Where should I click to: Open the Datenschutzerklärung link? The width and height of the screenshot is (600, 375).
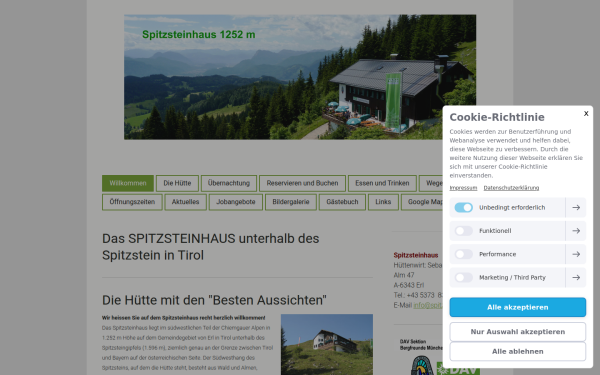coord(511,188)
